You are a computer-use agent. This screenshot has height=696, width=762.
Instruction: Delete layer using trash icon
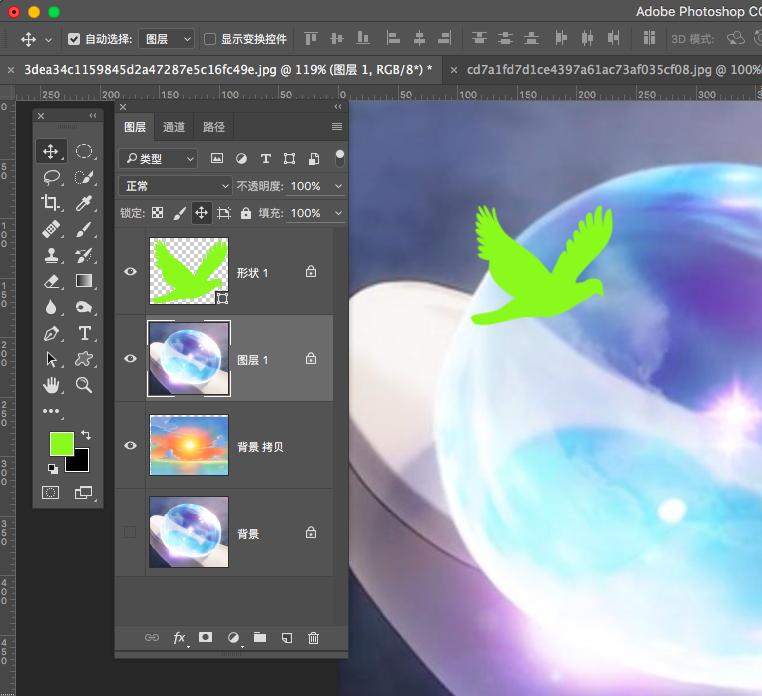pyautogui.click(x=313, y=637)
